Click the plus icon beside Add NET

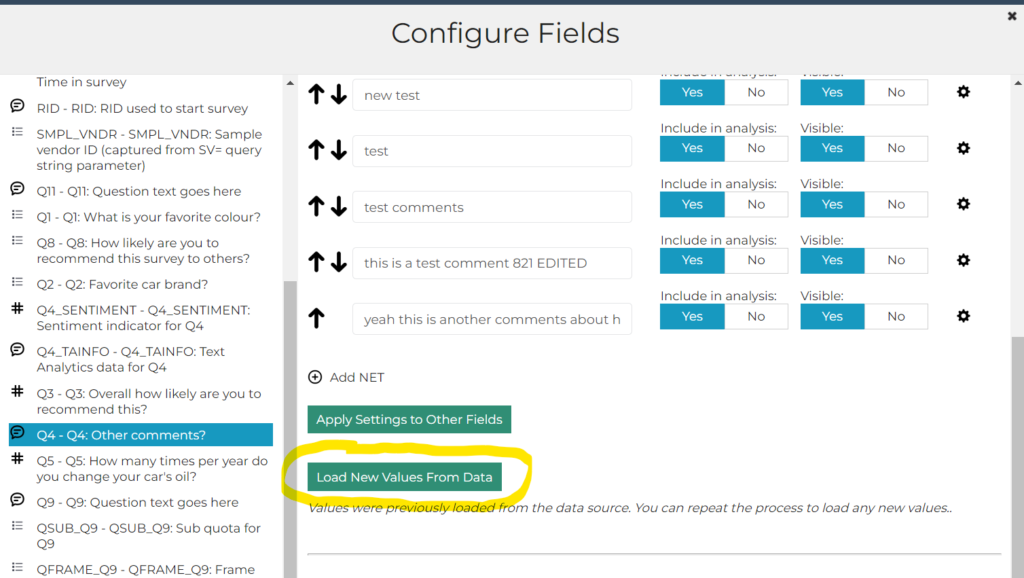click(x=315, y=377)
